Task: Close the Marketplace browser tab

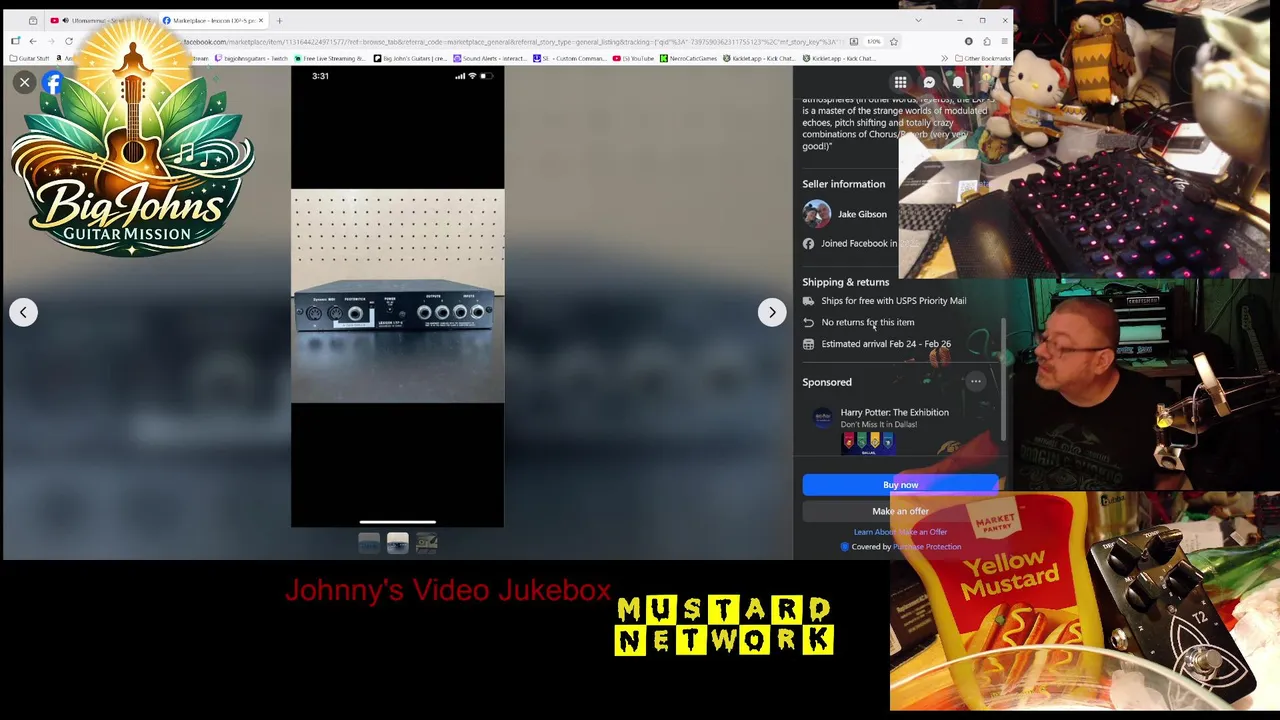Action: tap(261, 20)
